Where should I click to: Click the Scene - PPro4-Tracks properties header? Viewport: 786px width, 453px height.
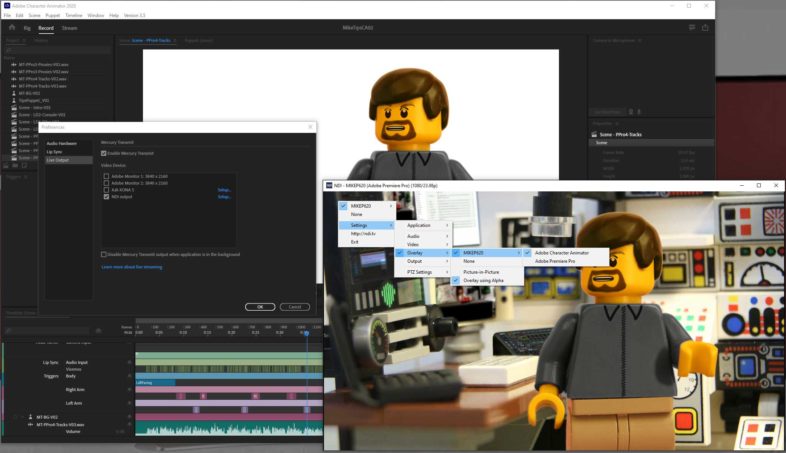tap(621, 135)
